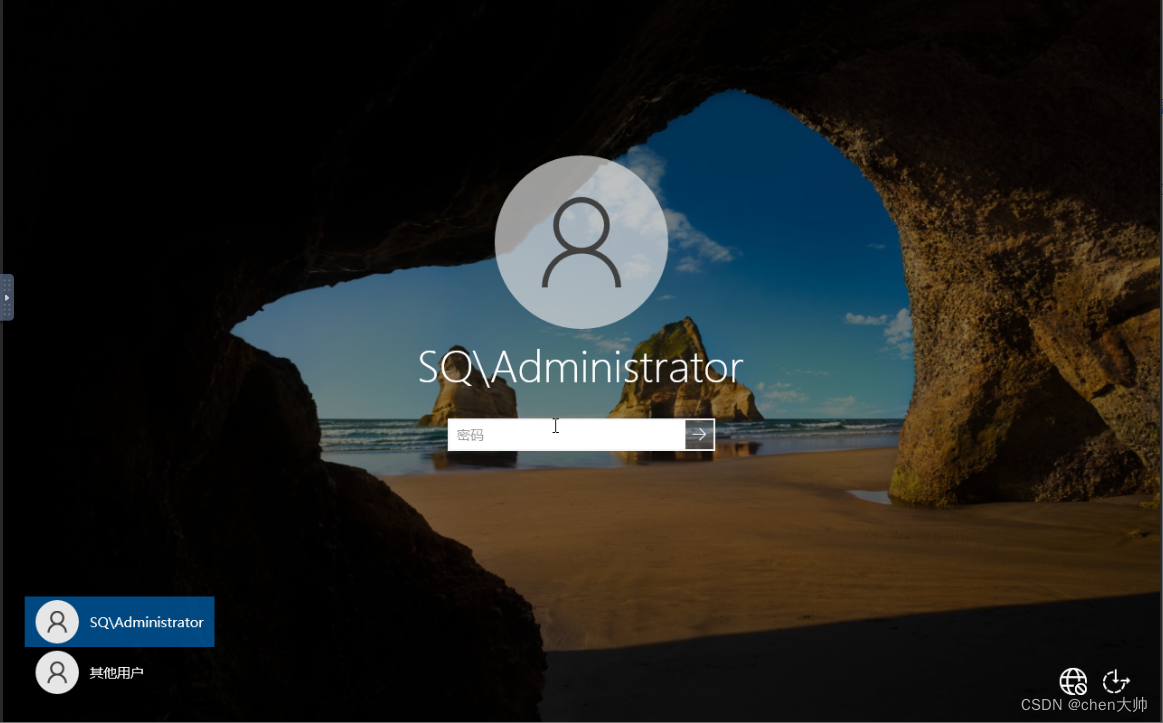This screenshot has height=723, width=1163.
Task: Submit password with the arrow button
Action: point(699,435)
